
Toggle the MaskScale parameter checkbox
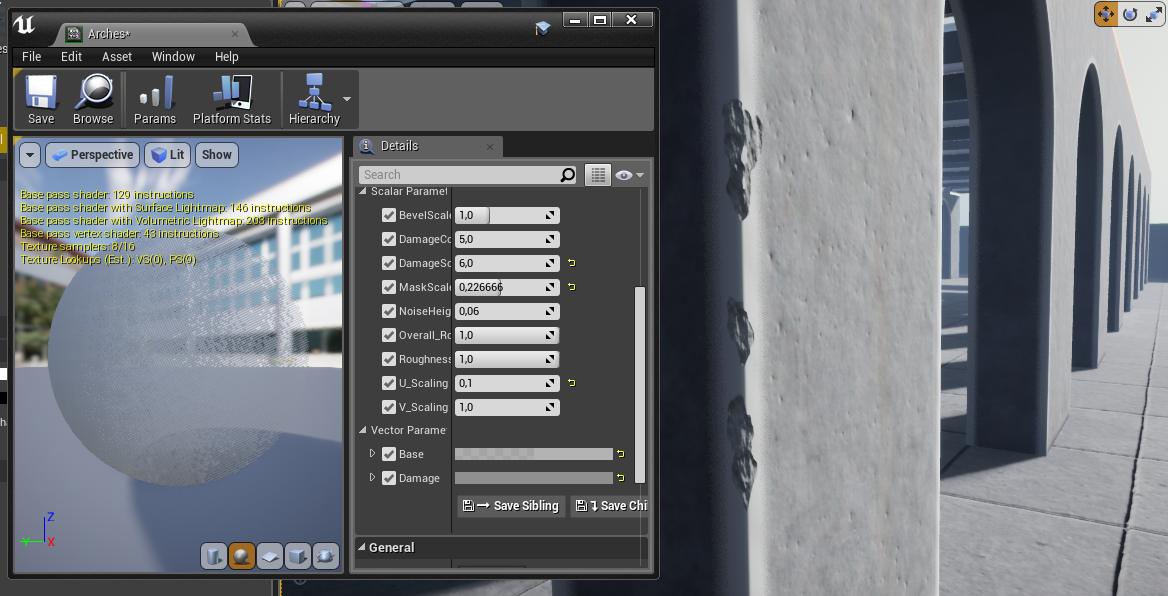pos(390,287)
